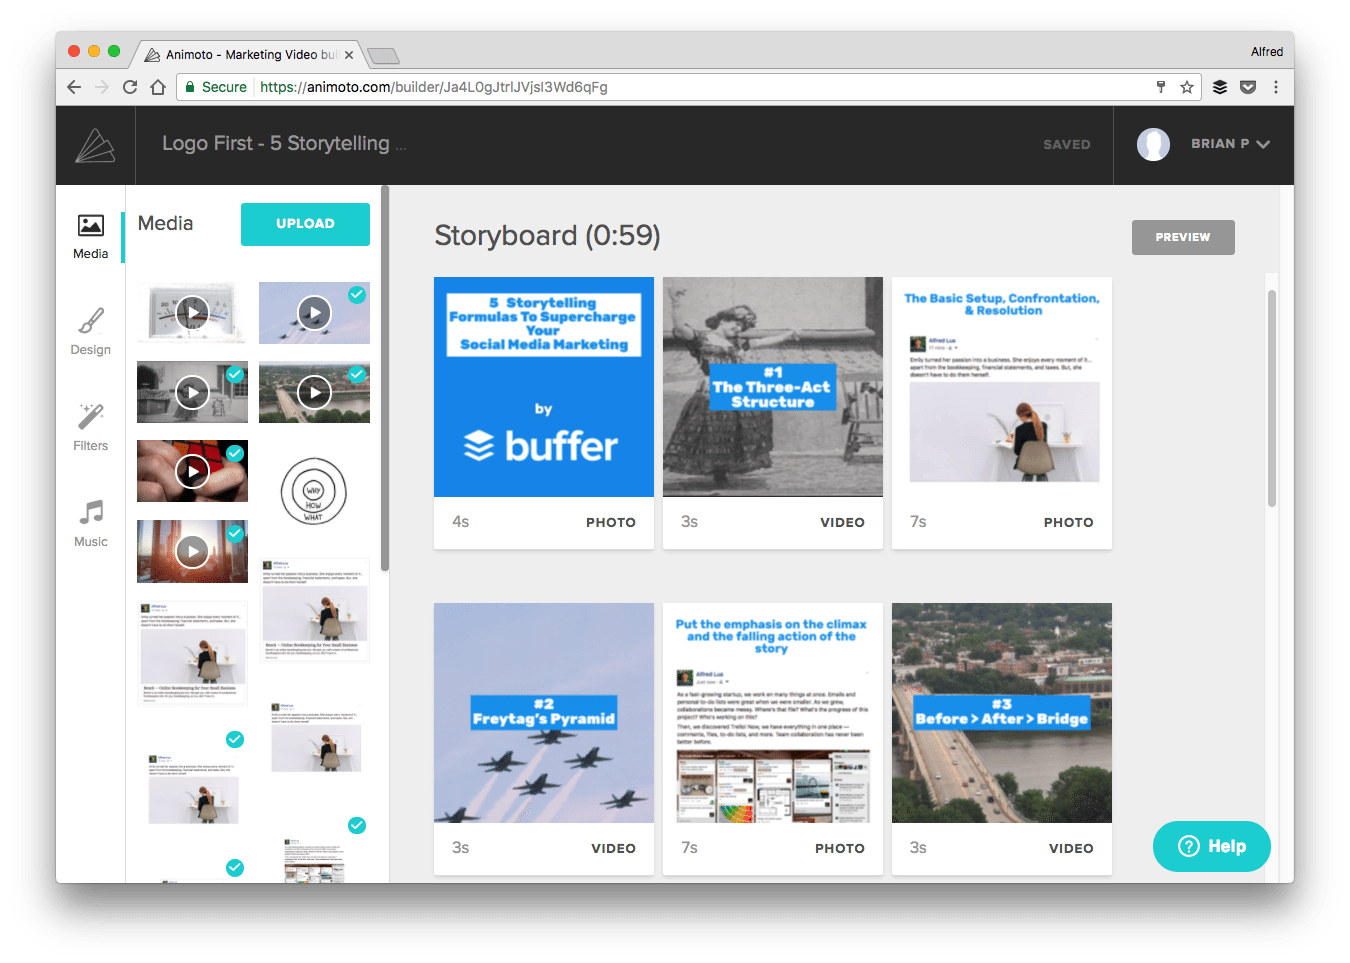
Task: Click the Storyboard vertical scrollbar
Action: click(x=1272, y=398)
